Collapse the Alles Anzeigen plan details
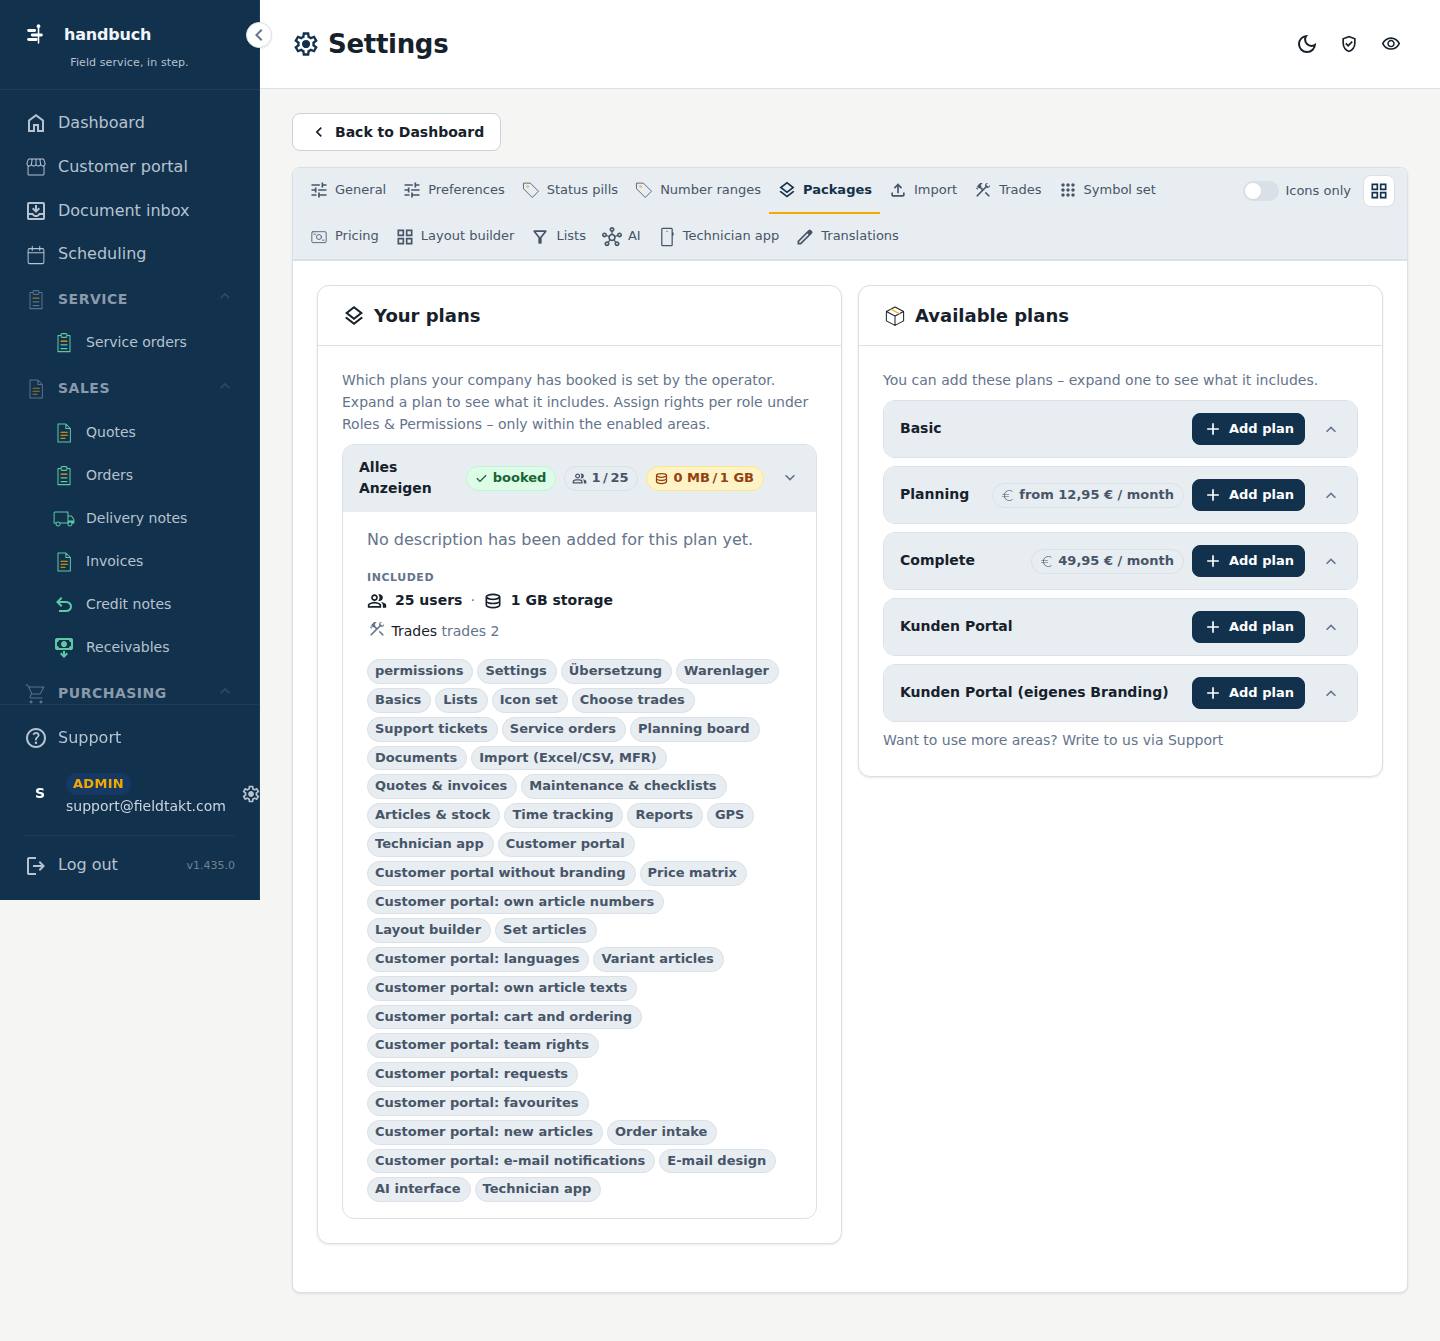The height and width of the screenshot is (1341, 1440). [x=790, y=478]
